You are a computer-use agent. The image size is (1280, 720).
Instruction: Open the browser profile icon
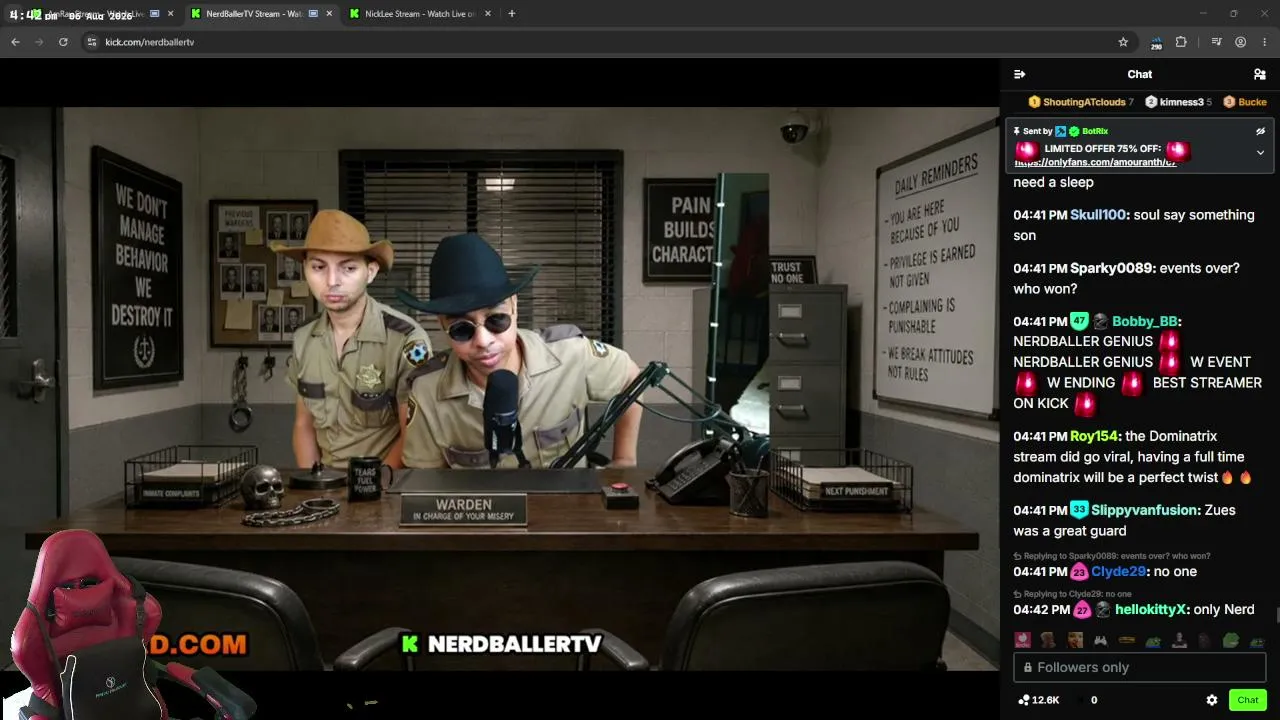coord(1240,42)
